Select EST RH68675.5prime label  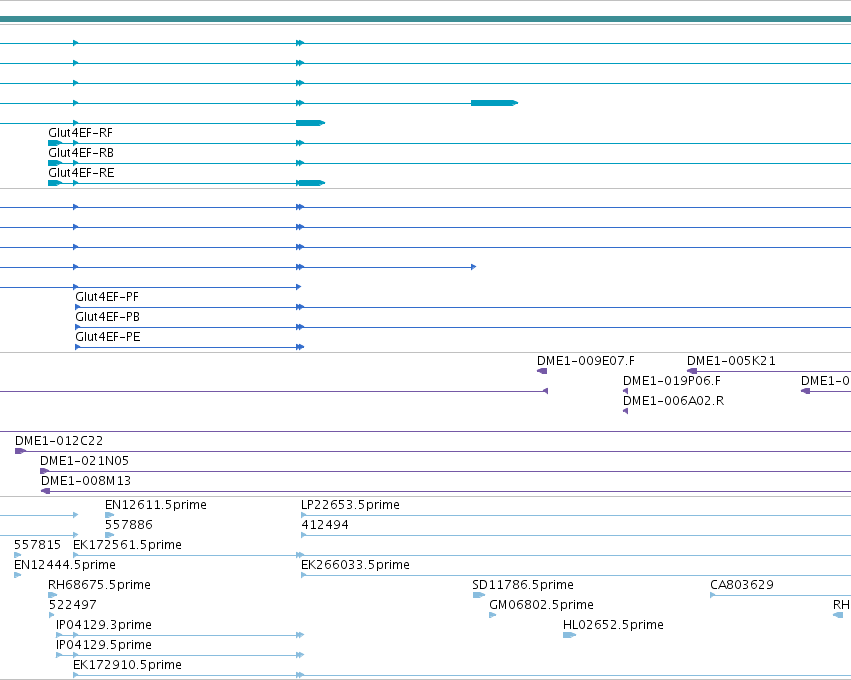coord(99,585)
